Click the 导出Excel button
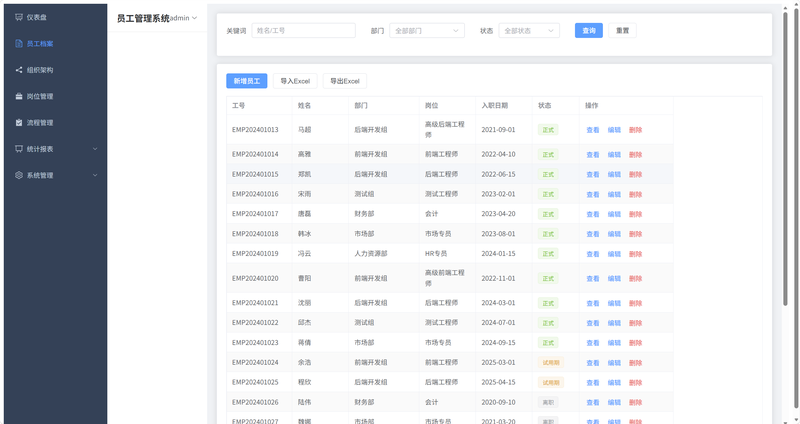The width and height of the screenshot is (800, 424). [x=345, y=81]
